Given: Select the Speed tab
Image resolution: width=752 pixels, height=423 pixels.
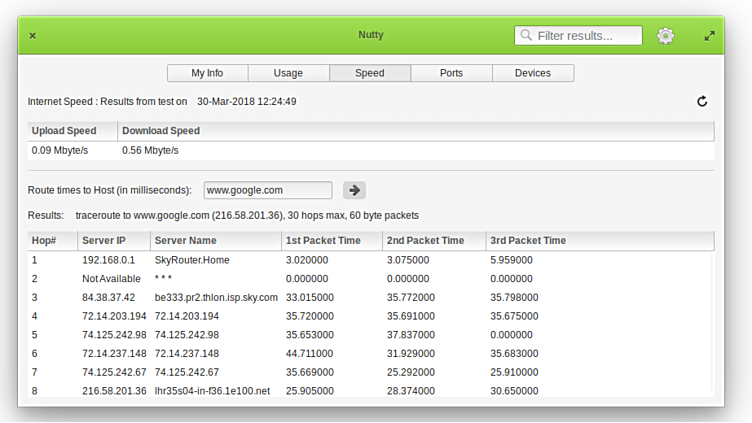Looking at the screenshot, I should click(x=370, y=73).
